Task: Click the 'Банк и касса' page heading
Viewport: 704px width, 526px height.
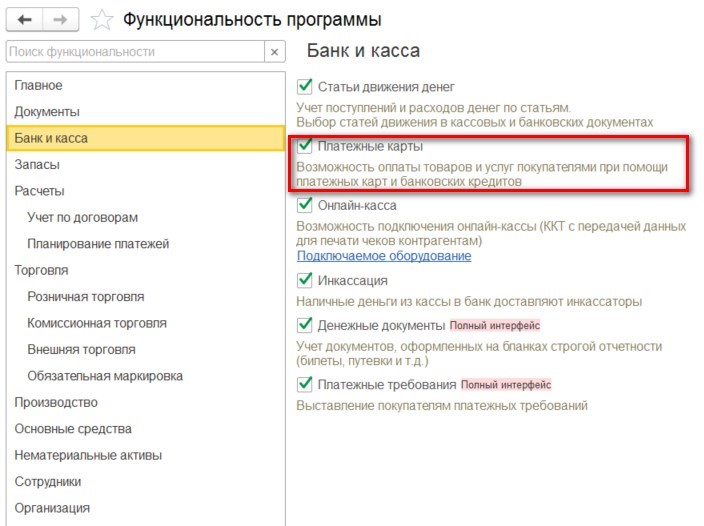Action: [363, 51]
